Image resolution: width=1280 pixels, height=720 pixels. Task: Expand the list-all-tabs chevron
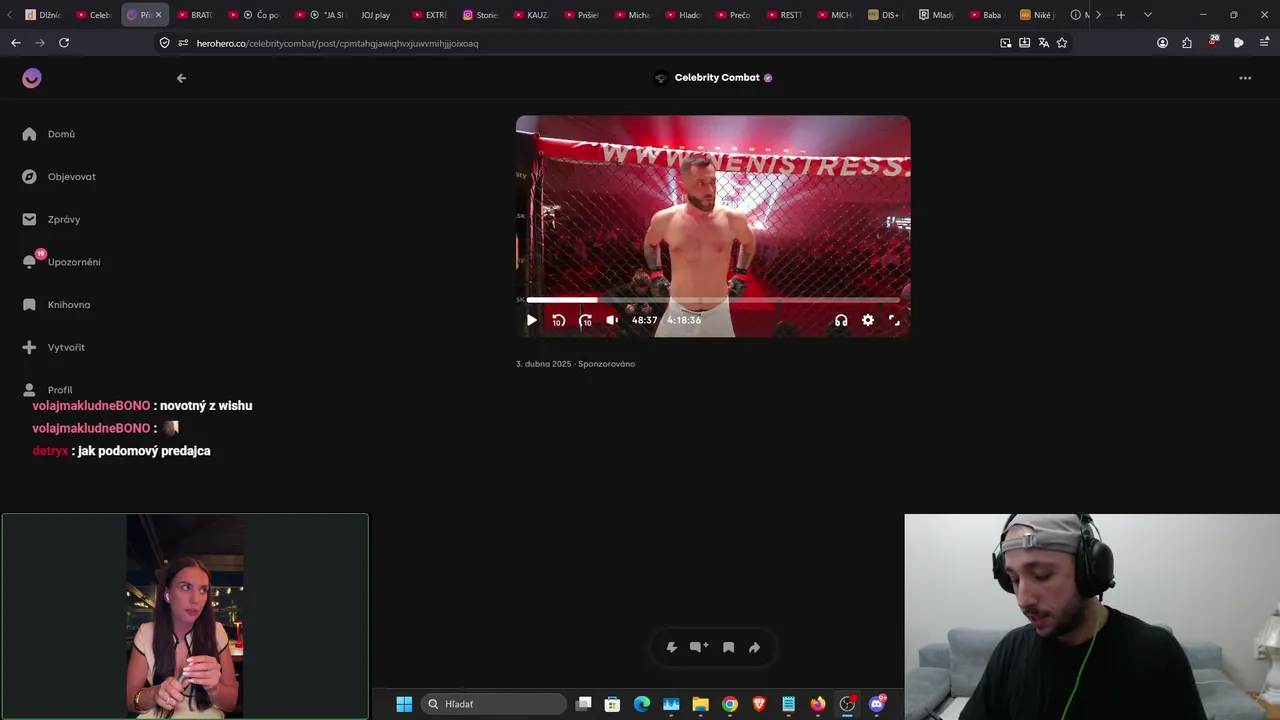(x=1147, y=15)
